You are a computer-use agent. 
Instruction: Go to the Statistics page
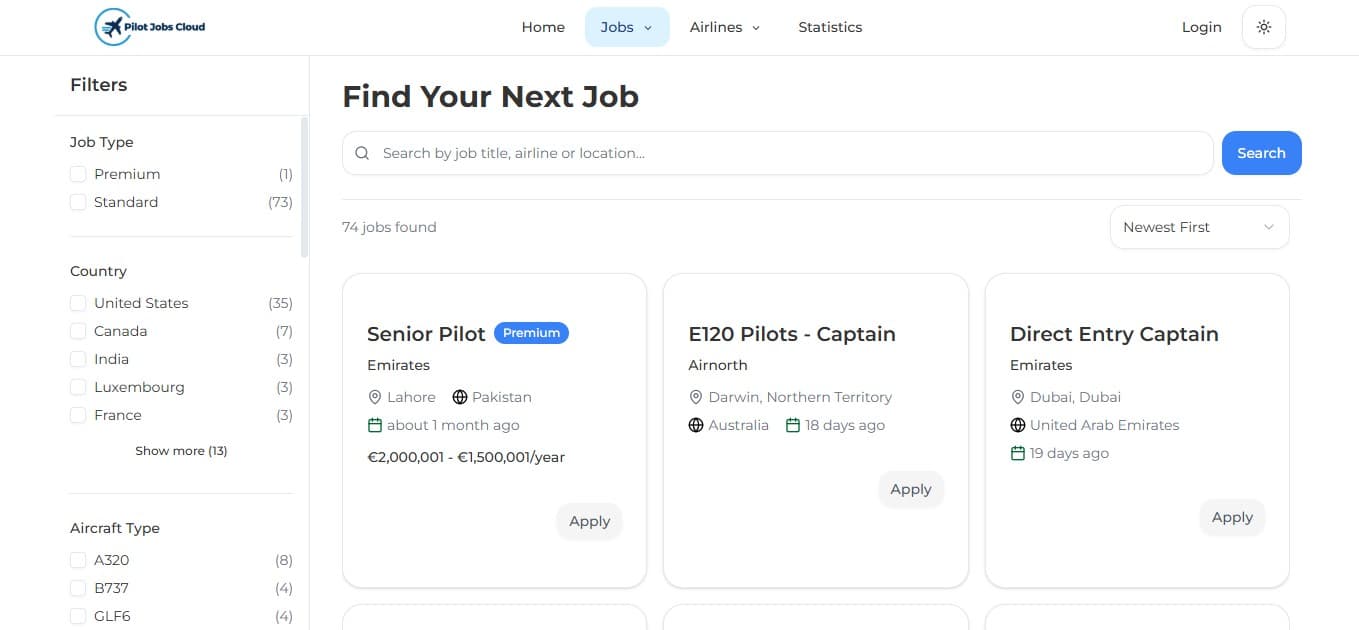click(830, 27)
